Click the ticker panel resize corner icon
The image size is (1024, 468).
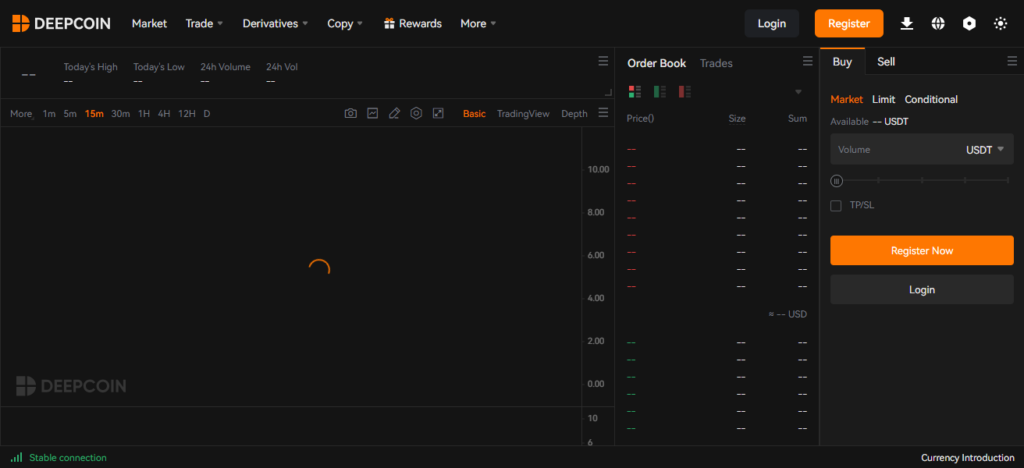(x=609, y=93)
